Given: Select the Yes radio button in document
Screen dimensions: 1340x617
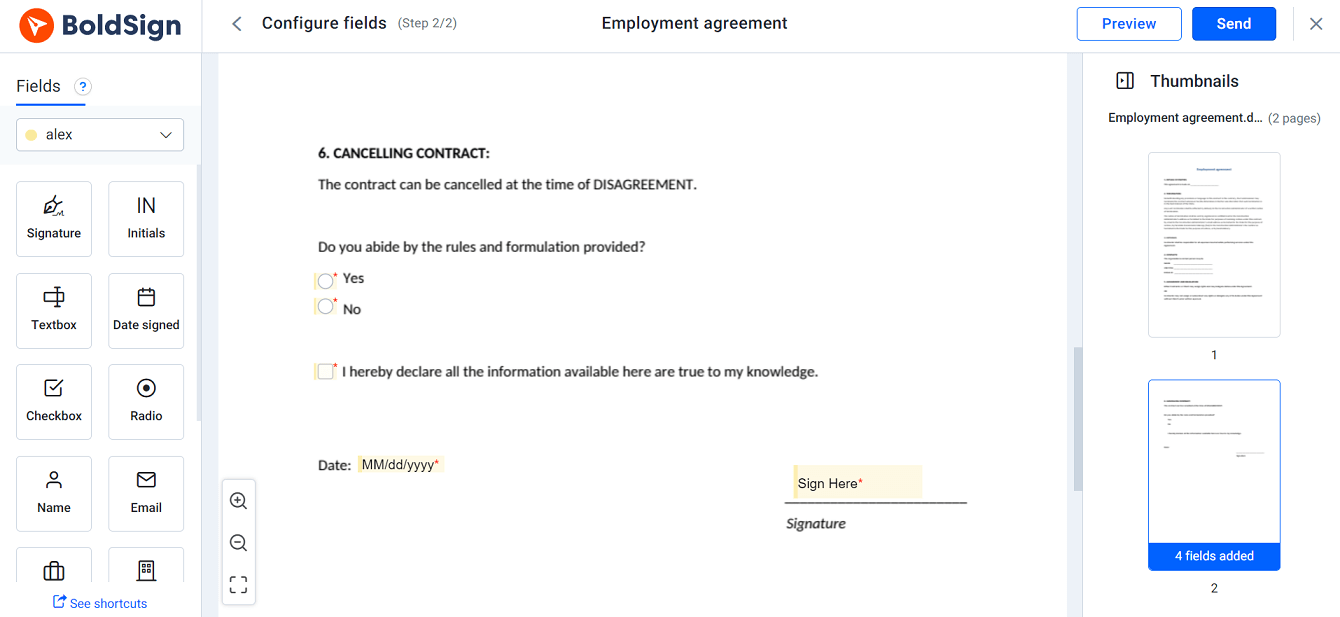Looking at the screenshot, I should 325,281.
